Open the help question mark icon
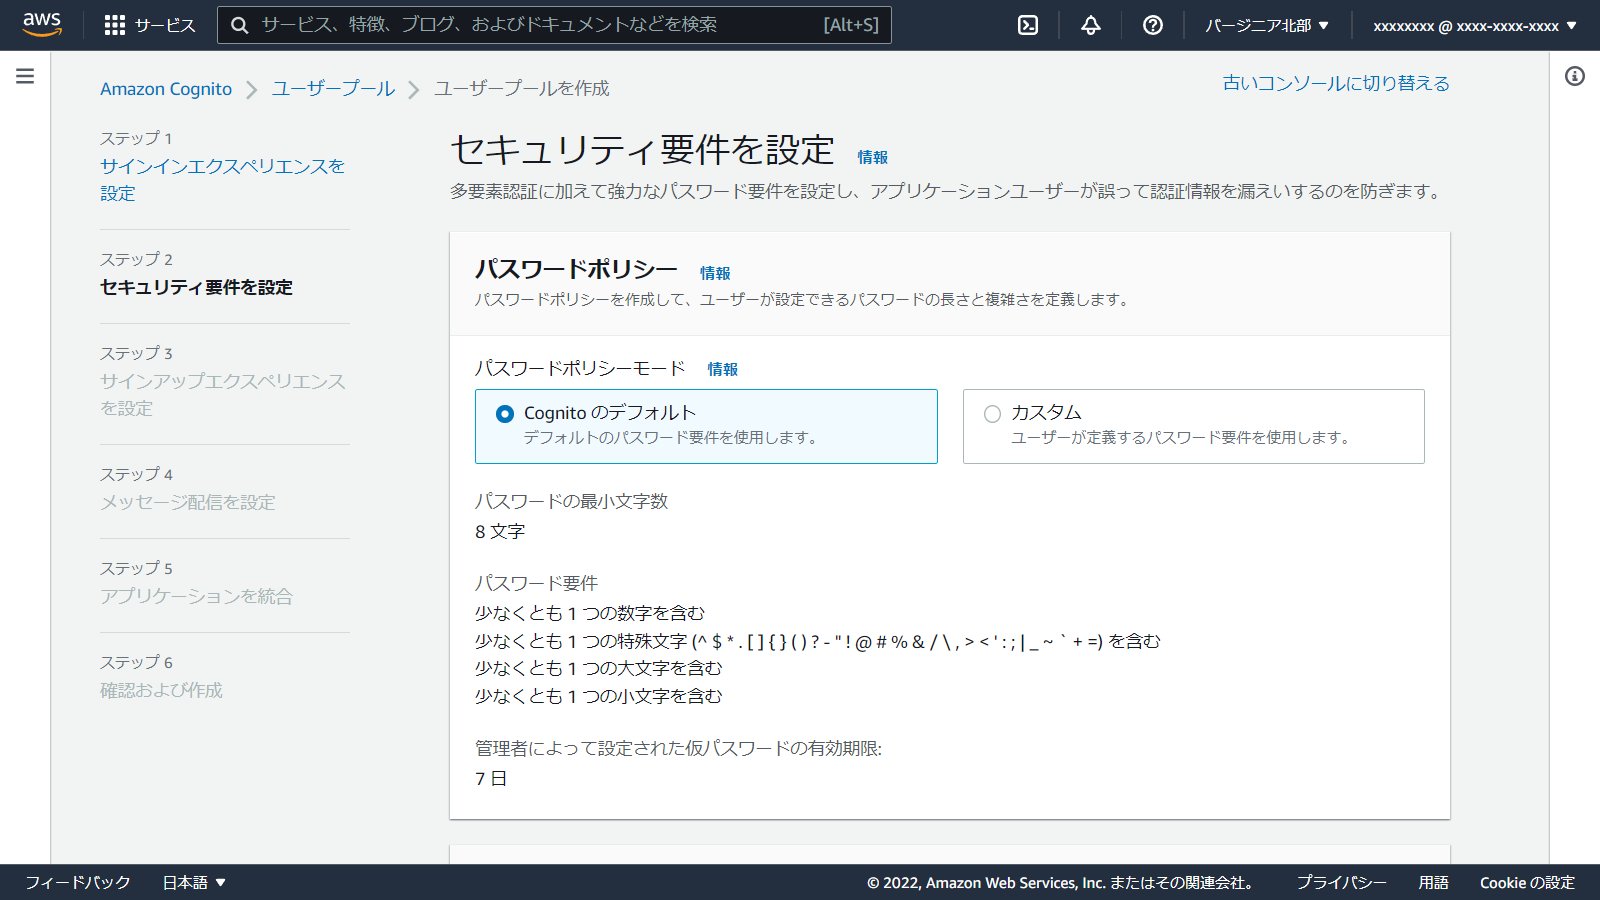Image resolution: width=1600 pixels, height=900 pixels. [x=1152, y=24]
